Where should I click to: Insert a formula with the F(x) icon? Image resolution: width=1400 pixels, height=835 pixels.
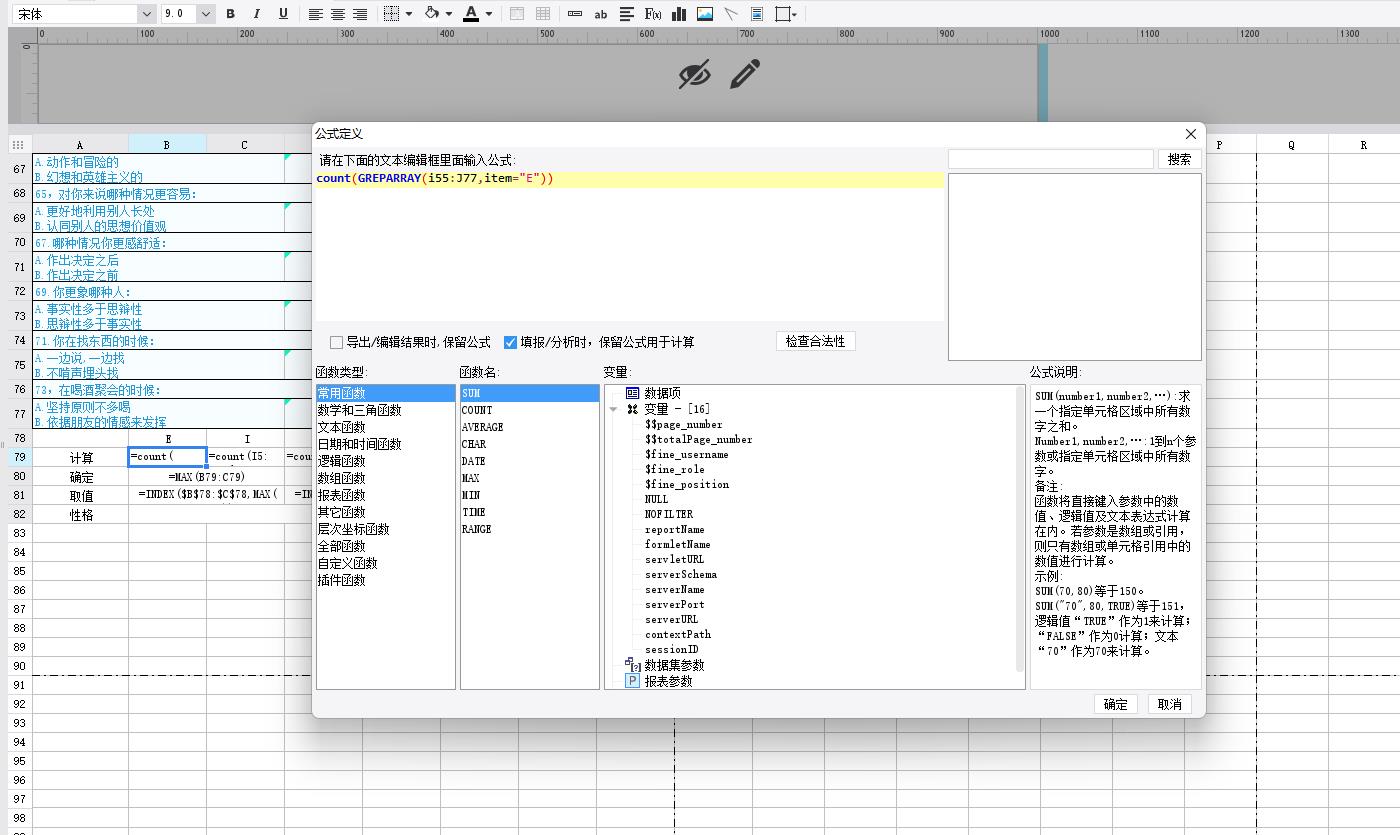pos(653,14)
